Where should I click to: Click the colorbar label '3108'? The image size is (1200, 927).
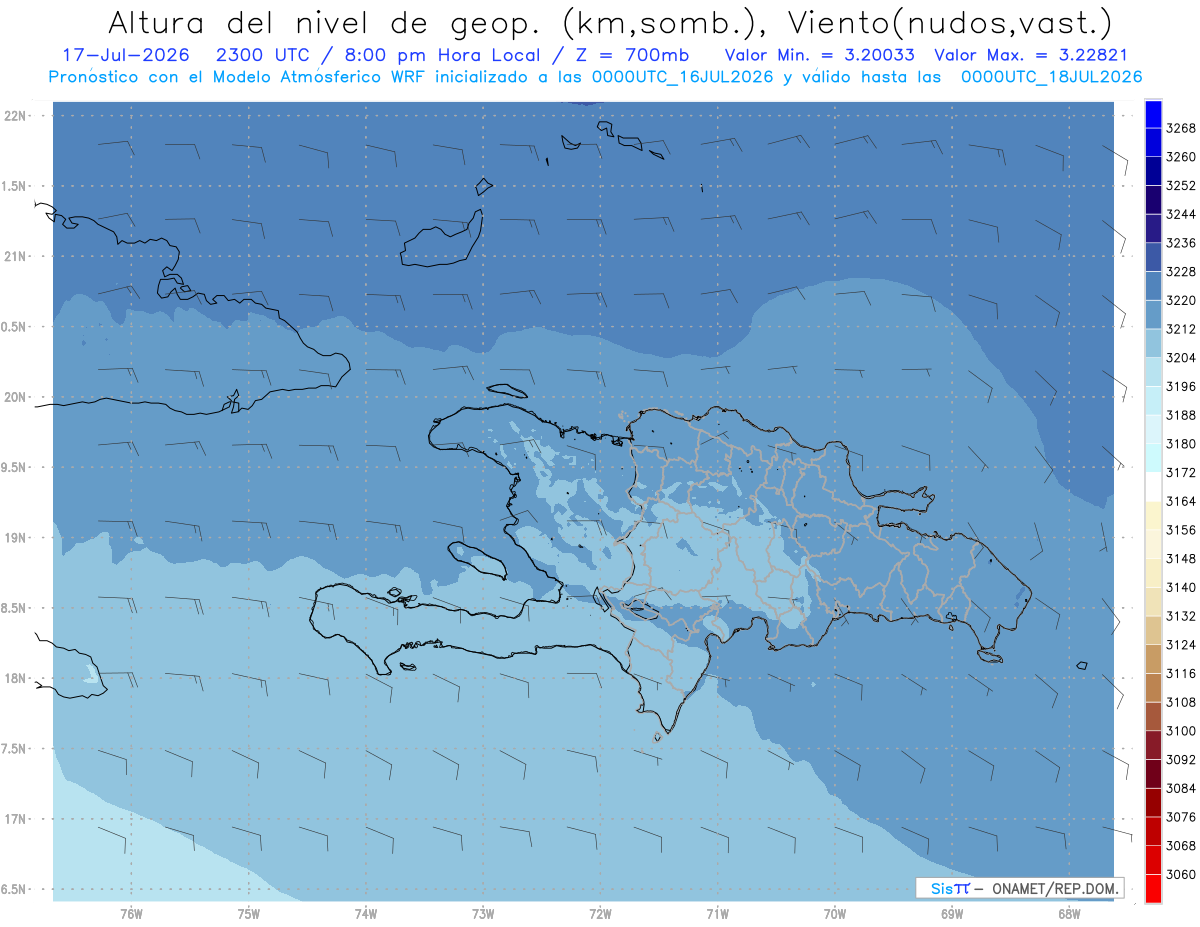click(x=1181, y=702)
